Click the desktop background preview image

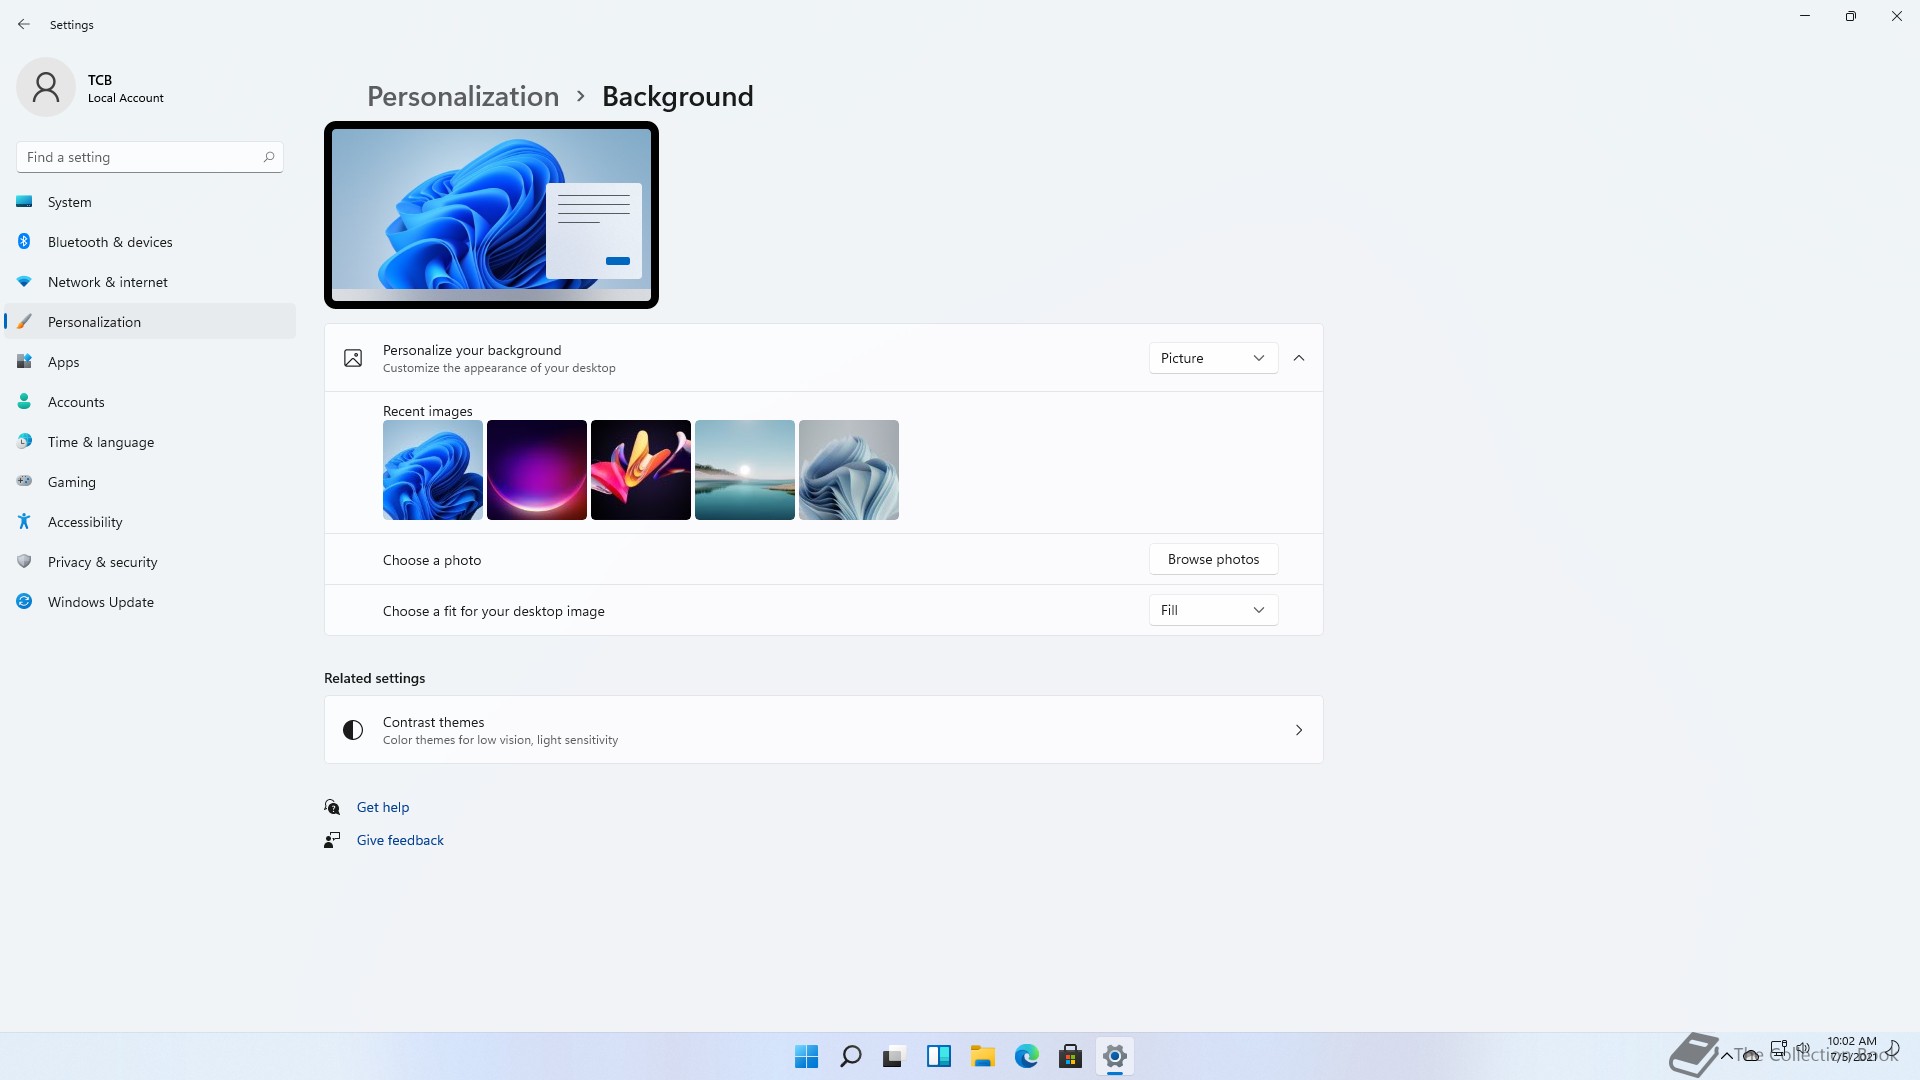[x=491, y=215]
